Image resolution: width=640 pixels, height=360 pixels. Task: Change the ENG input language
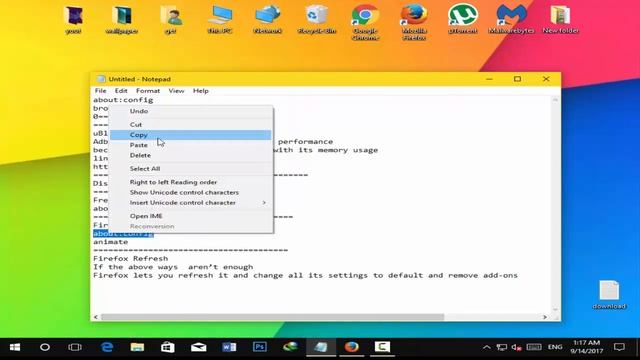click(555, 347)
